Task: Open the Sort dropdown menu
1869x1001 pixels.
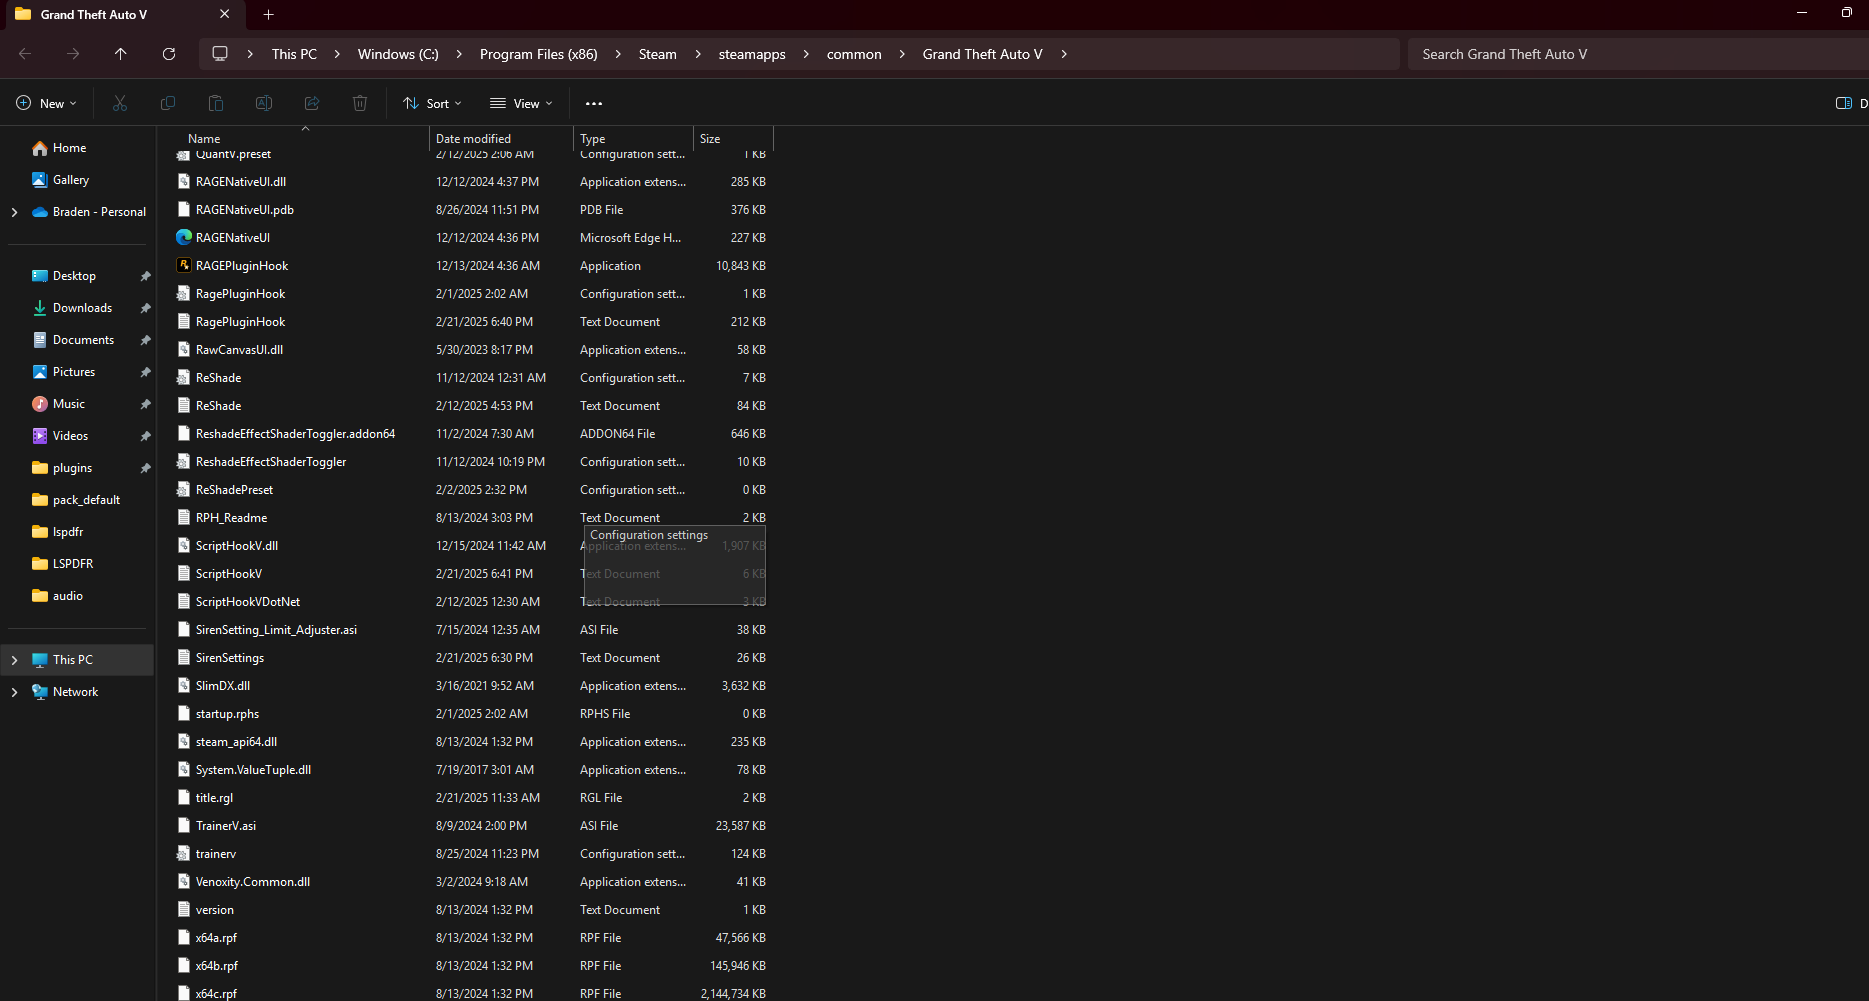Action: tap(432, 103)
